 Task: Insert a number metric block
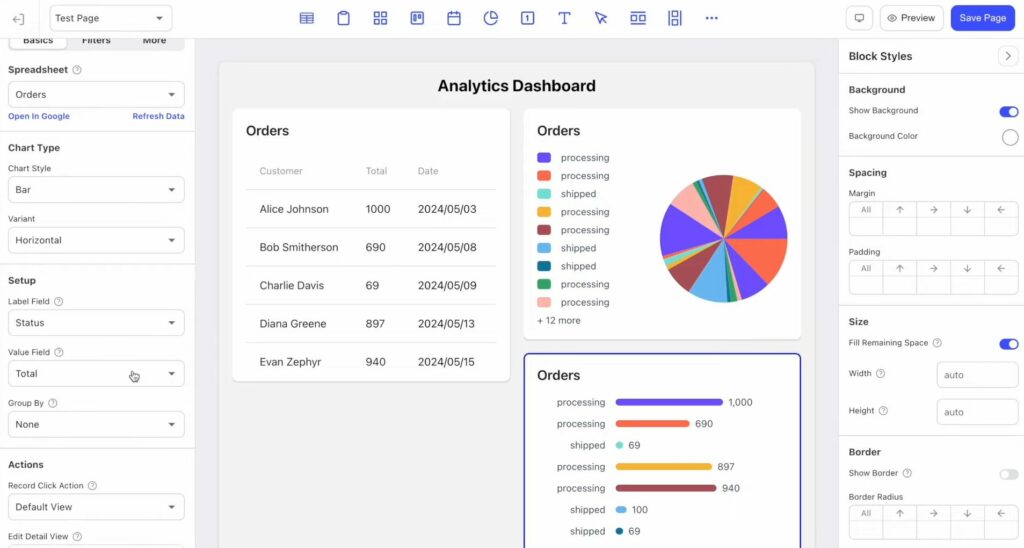point(528,18)
